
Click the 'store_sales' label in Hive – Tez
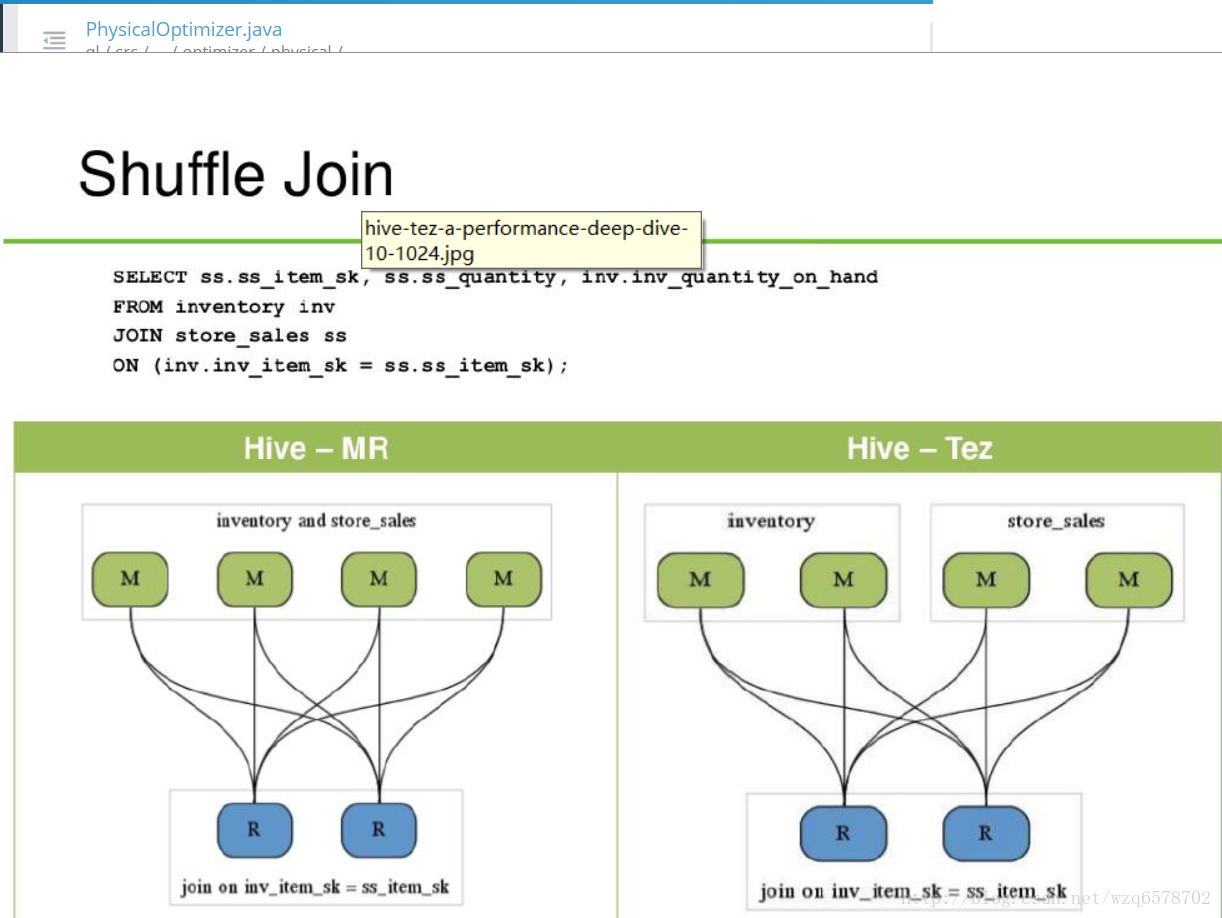1056,521
